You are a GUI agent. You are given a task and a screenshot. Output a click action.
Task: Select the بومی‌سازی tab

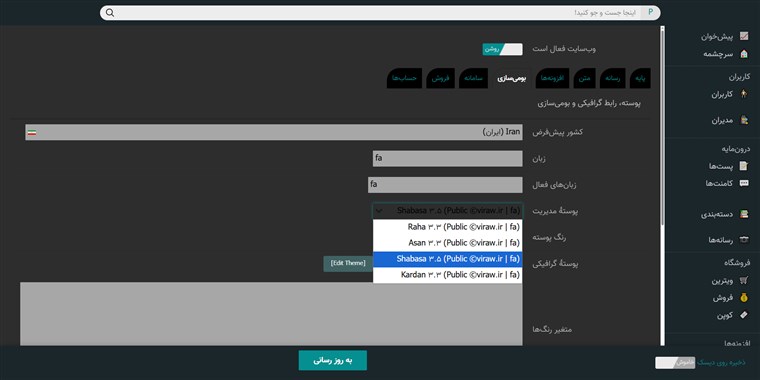512,79
